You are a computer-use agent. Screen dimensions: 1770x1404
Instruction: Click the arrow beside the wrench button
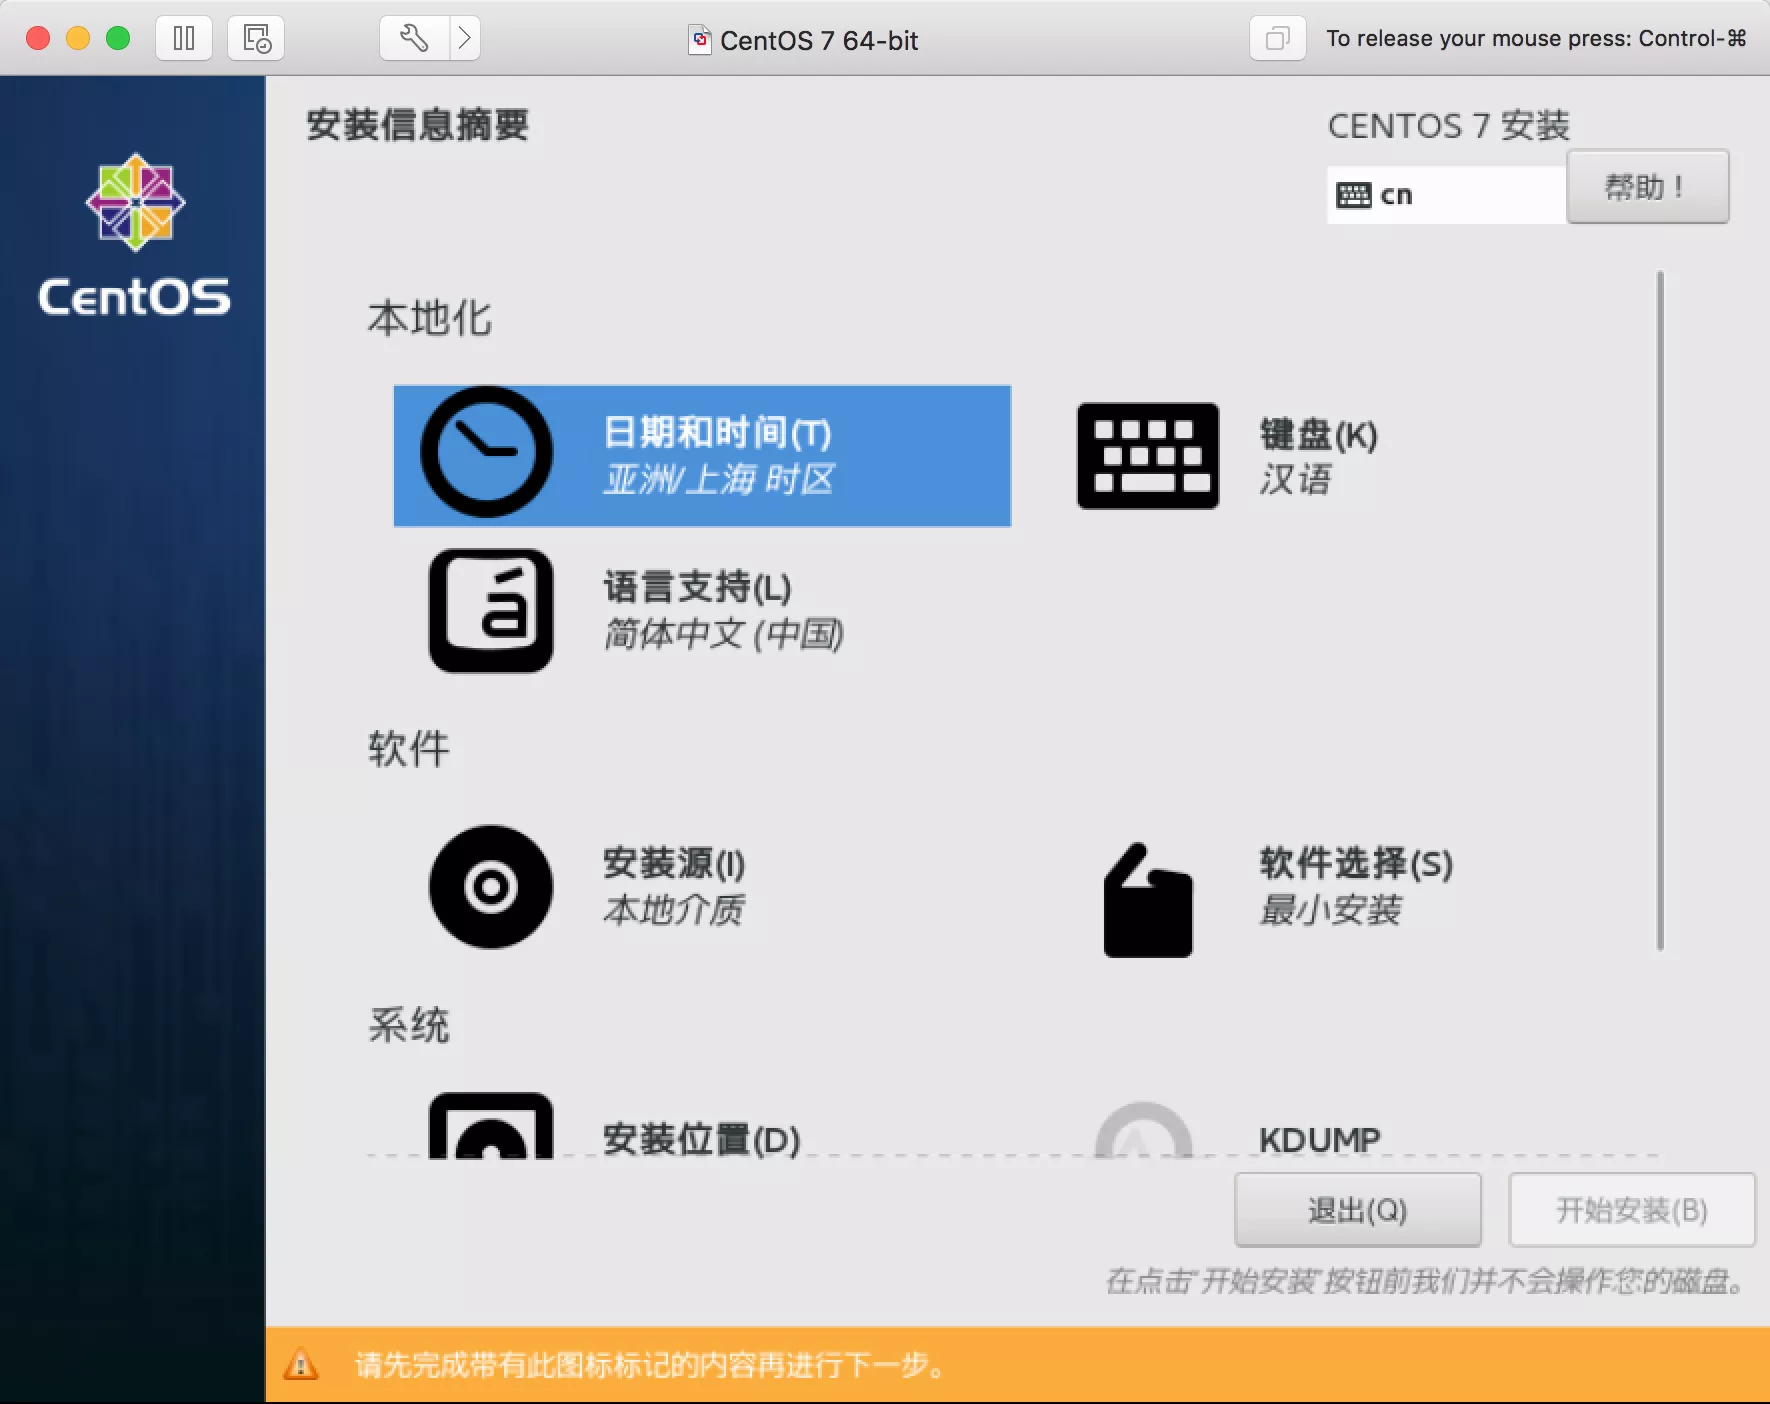pos(465,39)
